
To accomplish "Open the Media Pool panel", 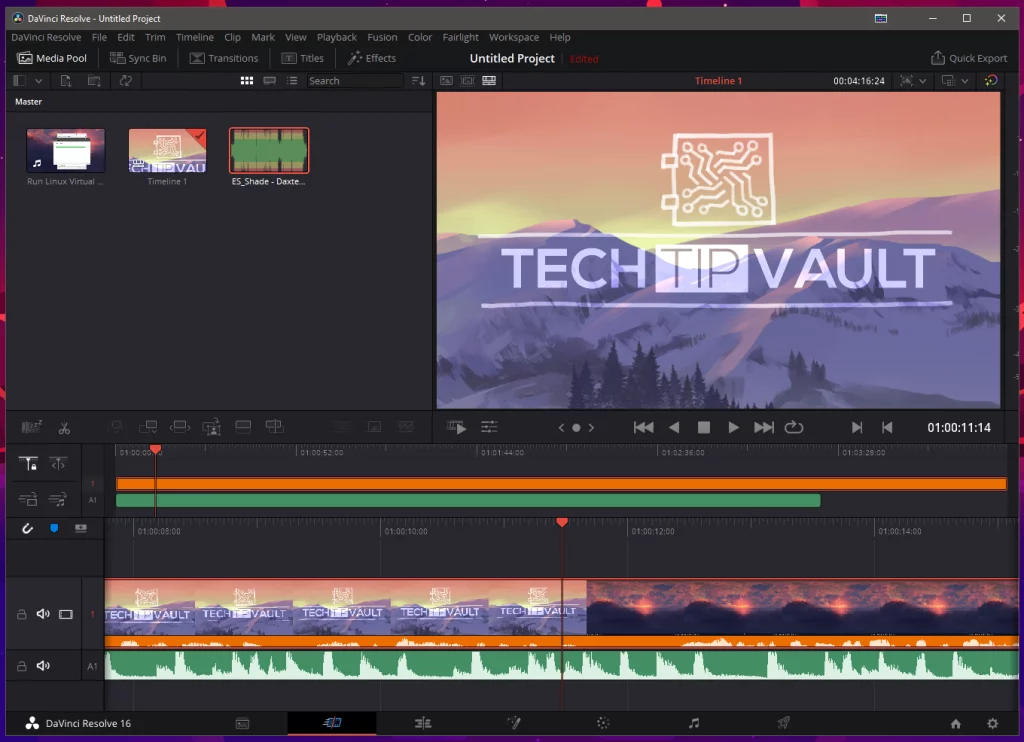I will 52,58.
